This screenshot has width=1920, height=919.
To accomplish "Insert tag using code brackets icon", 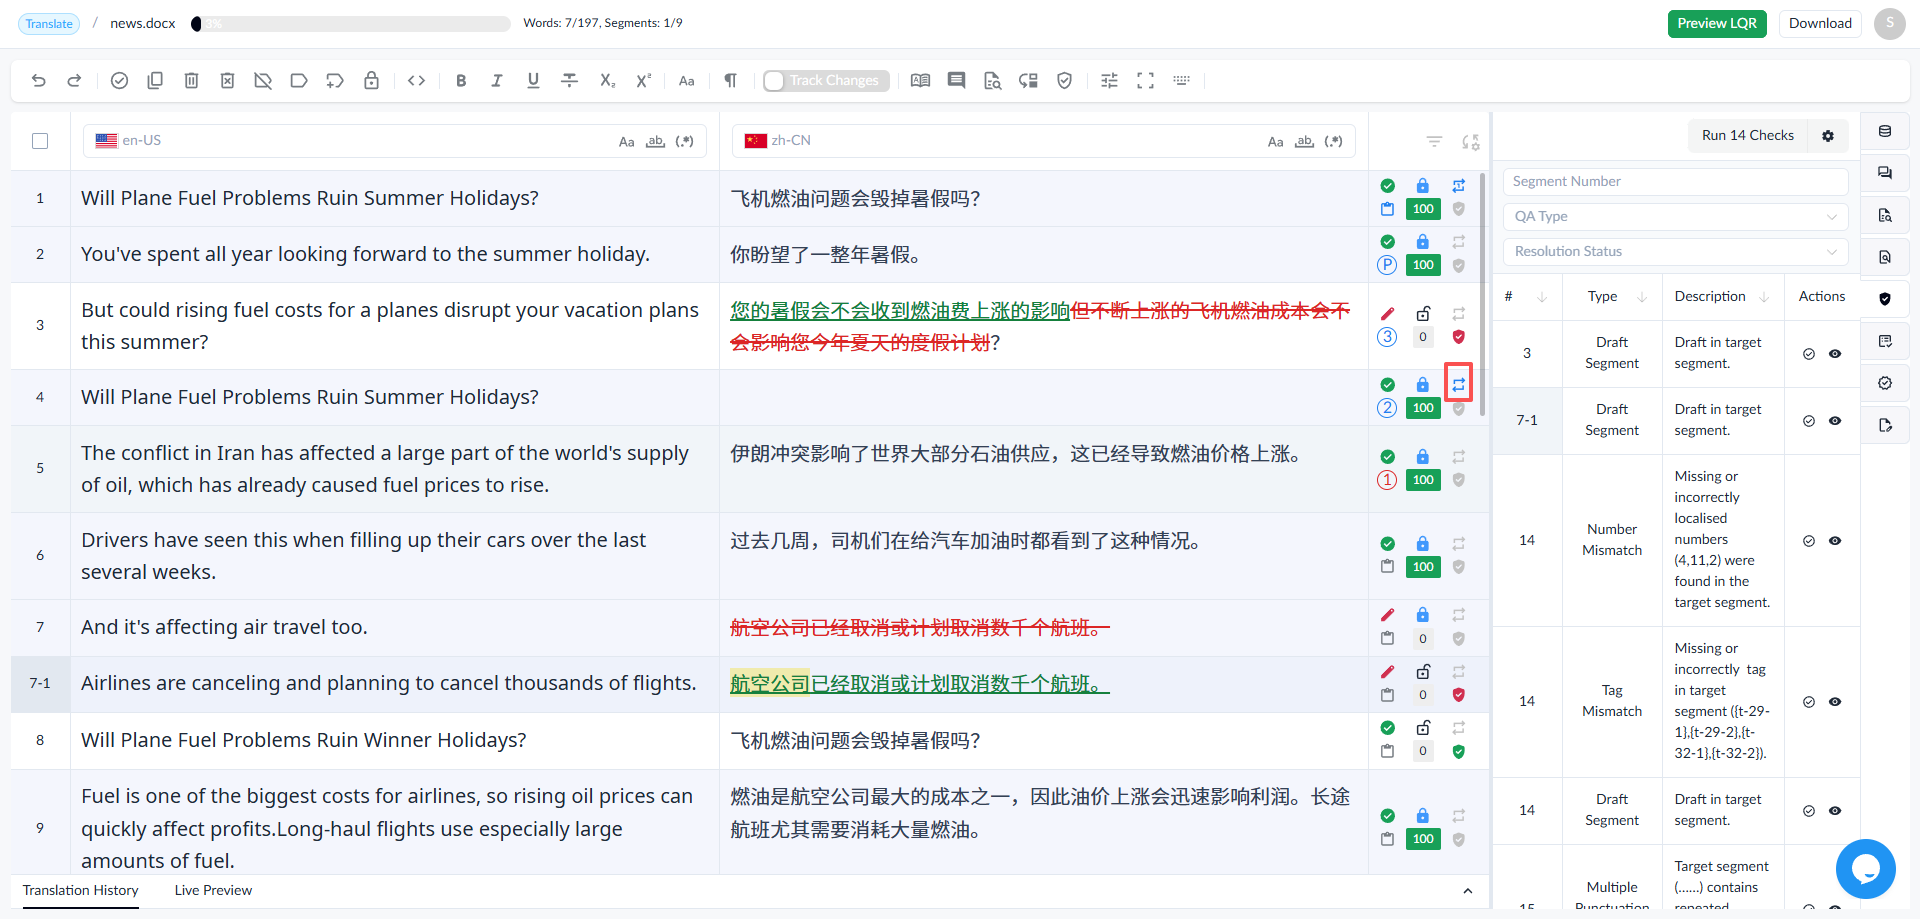I will point(417,81).
